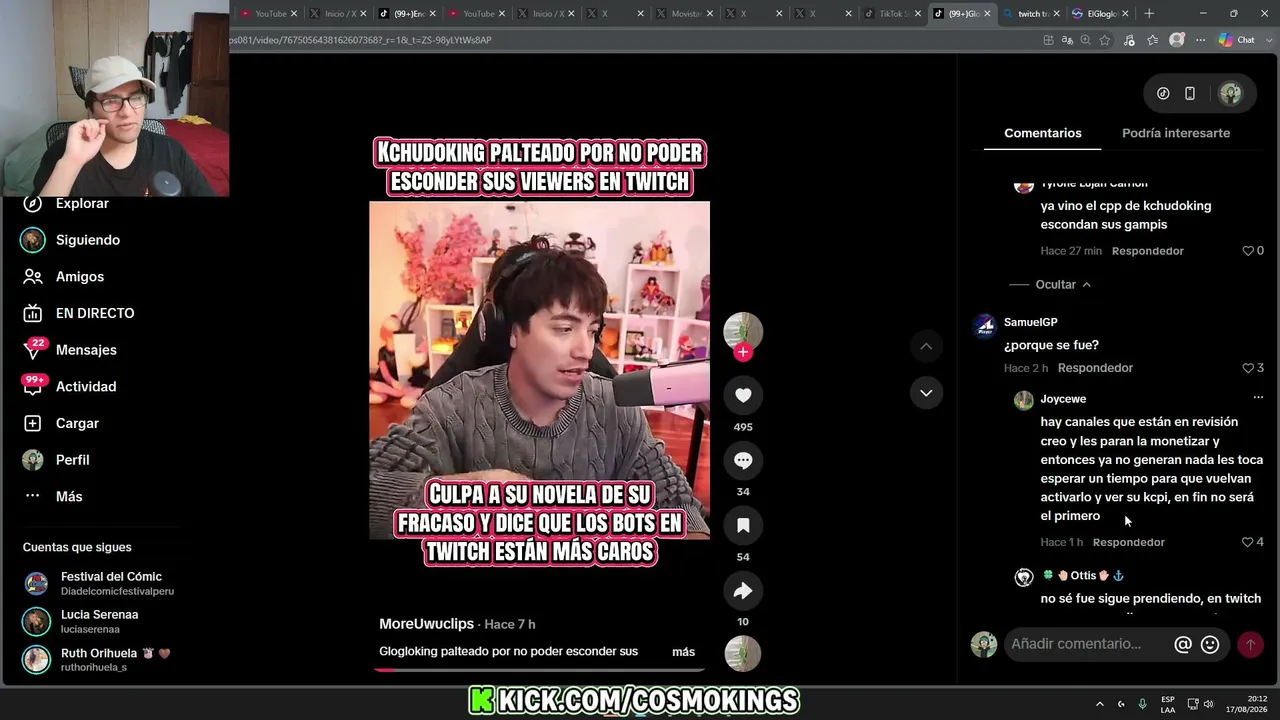Switch to the 'twitch tr' browser tab
Viewport: 1280px width, 720px height.
(x=1031, y=14)
